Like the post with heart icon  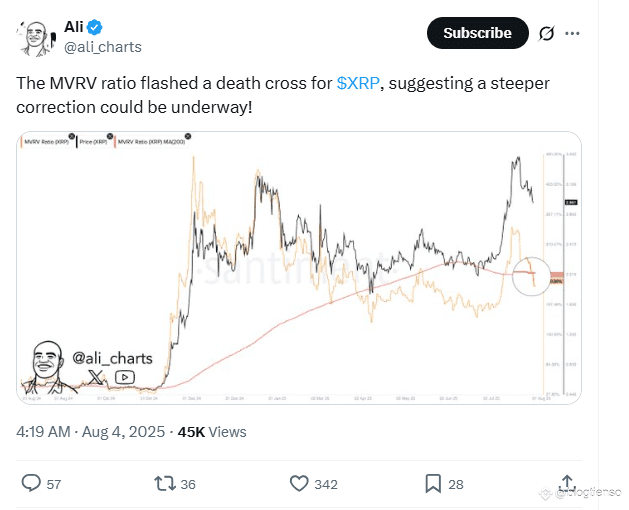click(x=299, y=484)
